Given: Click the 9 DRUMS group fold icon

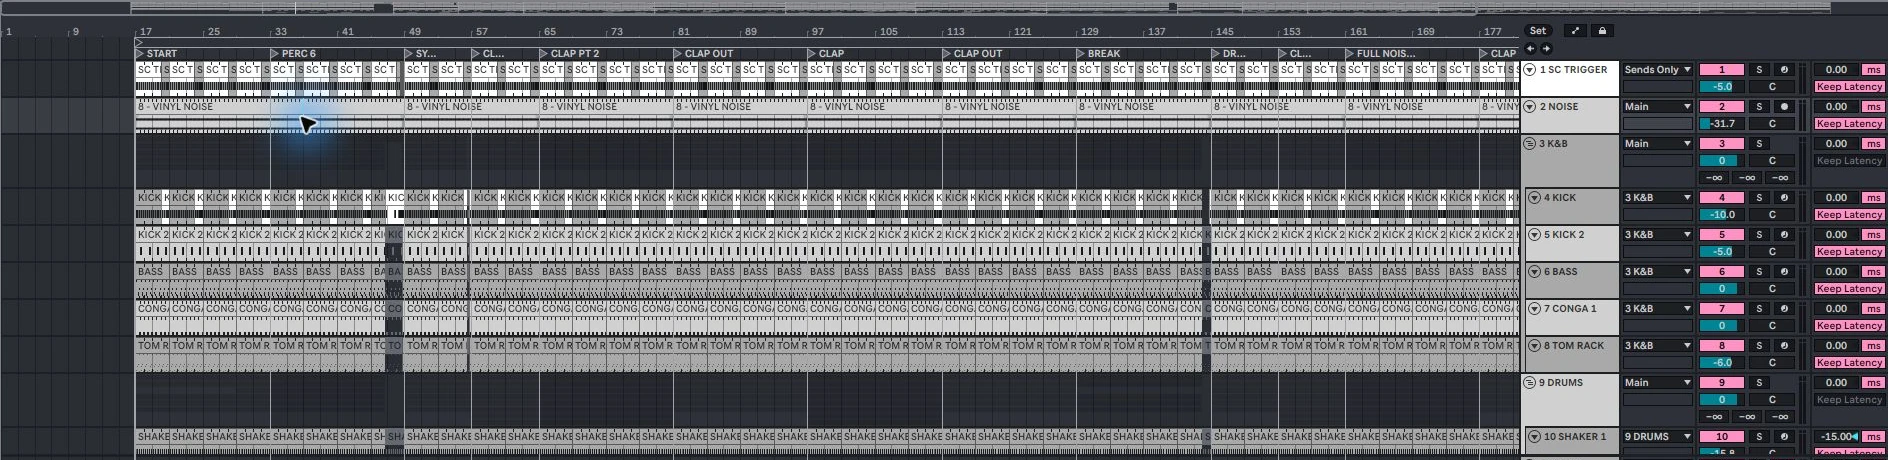Looking at the screenshot, I should (x=1529, y=383).
